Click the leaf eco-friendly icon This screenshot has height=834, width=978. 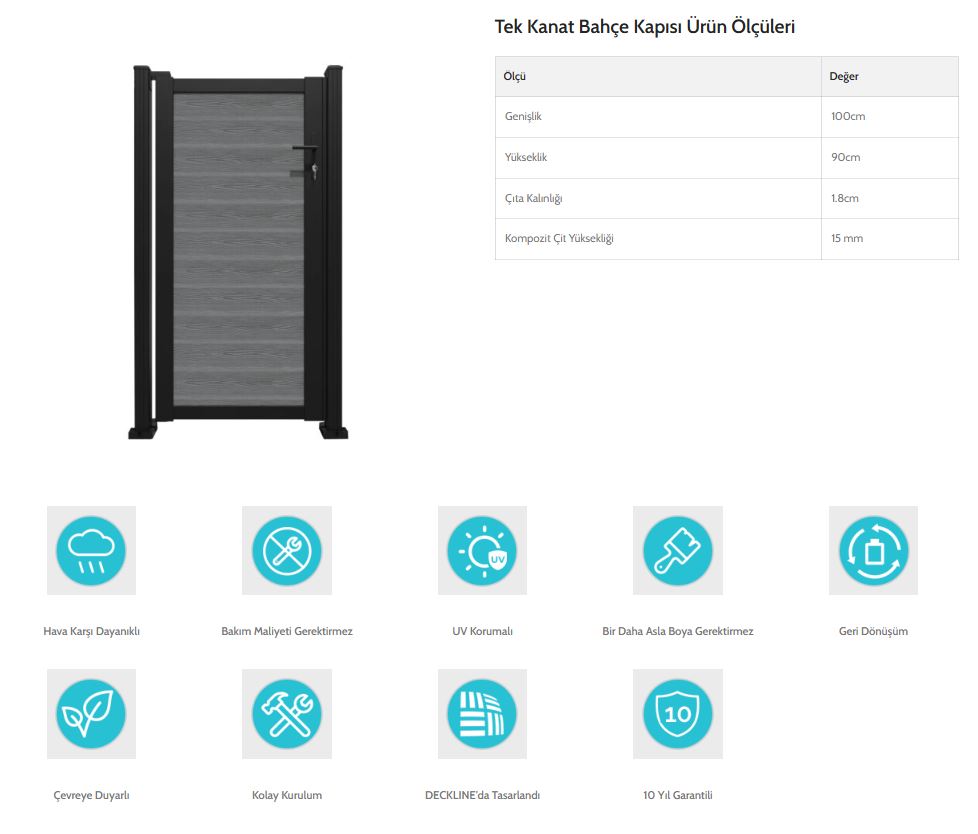coord(91,714)
